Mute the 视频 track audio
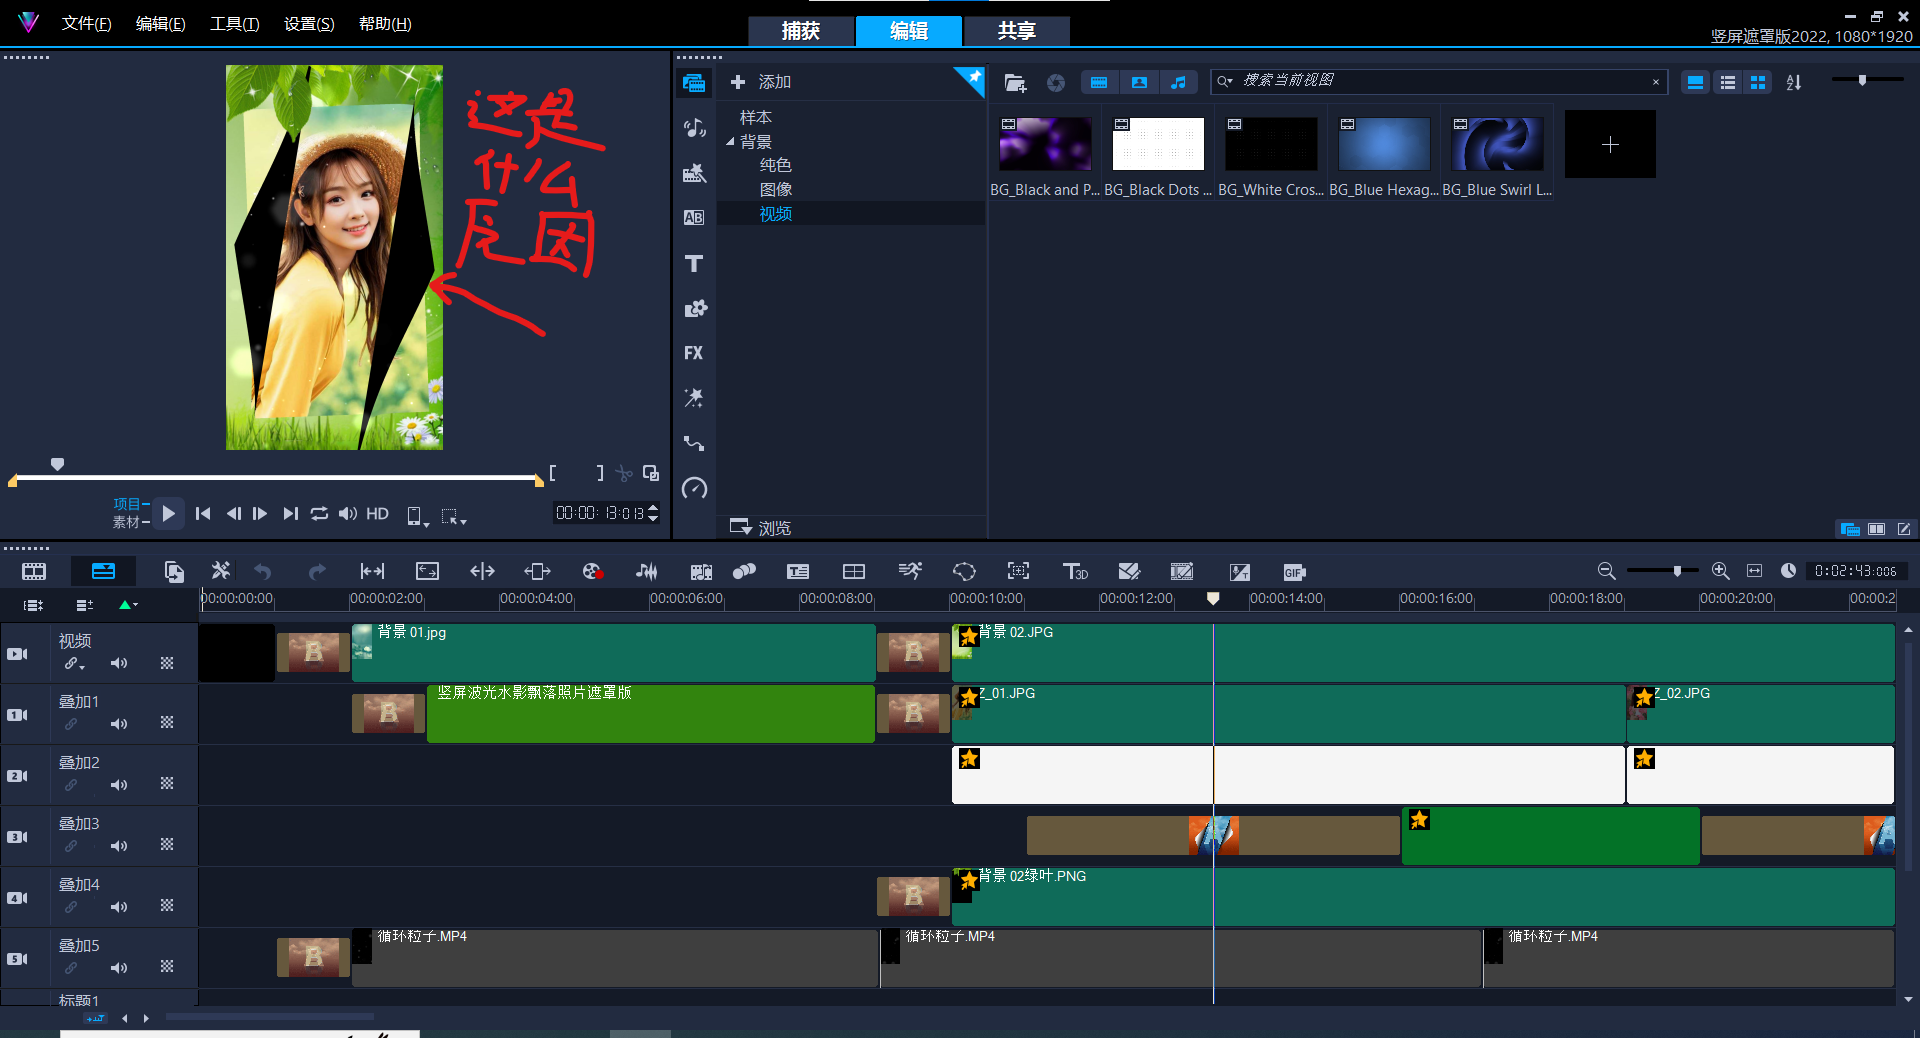 pos(119,663)
